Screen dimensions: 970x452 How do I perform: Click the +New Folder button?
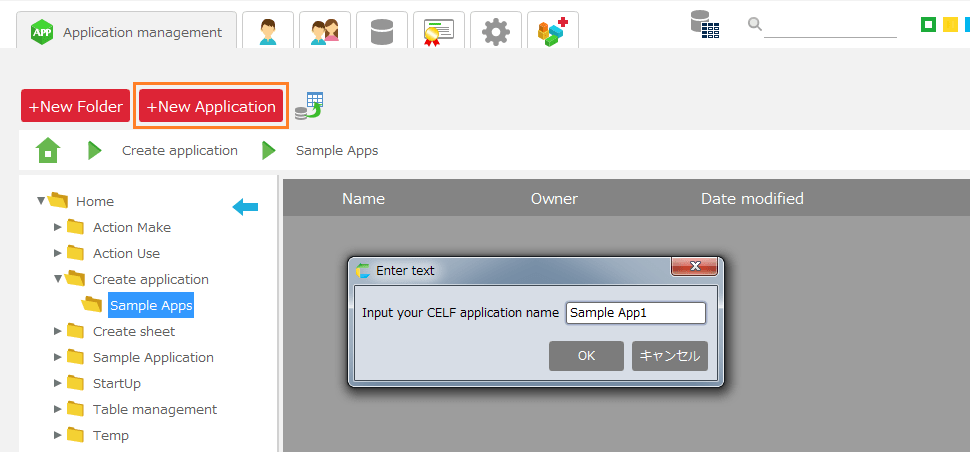point(76,107)
